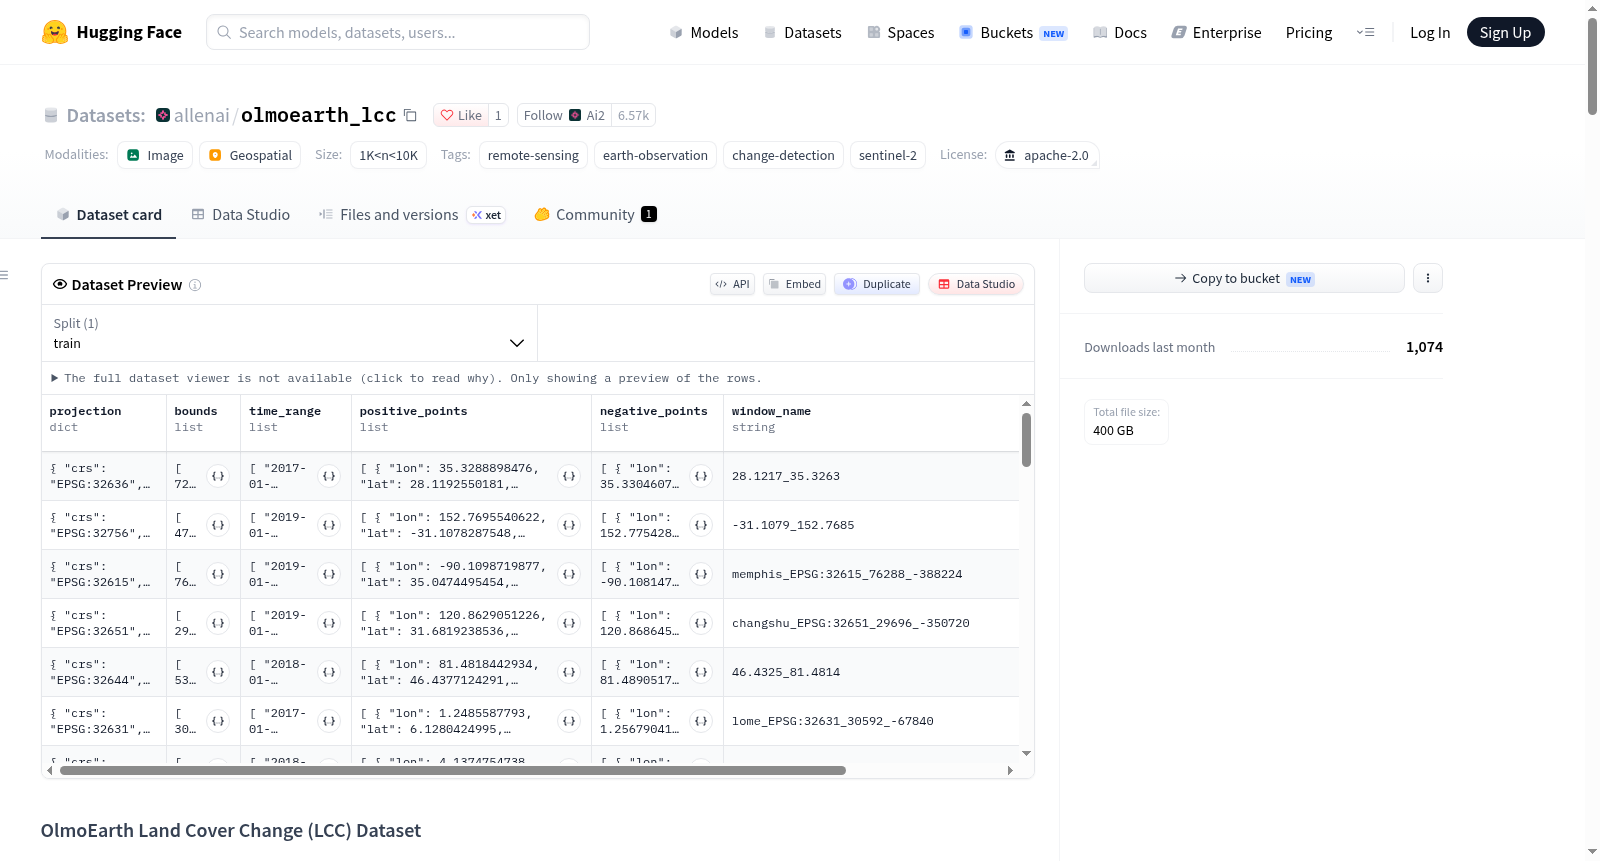
Task: Expand negative_points cell in row -31.1079_152.7685
Action: point(701,525)
